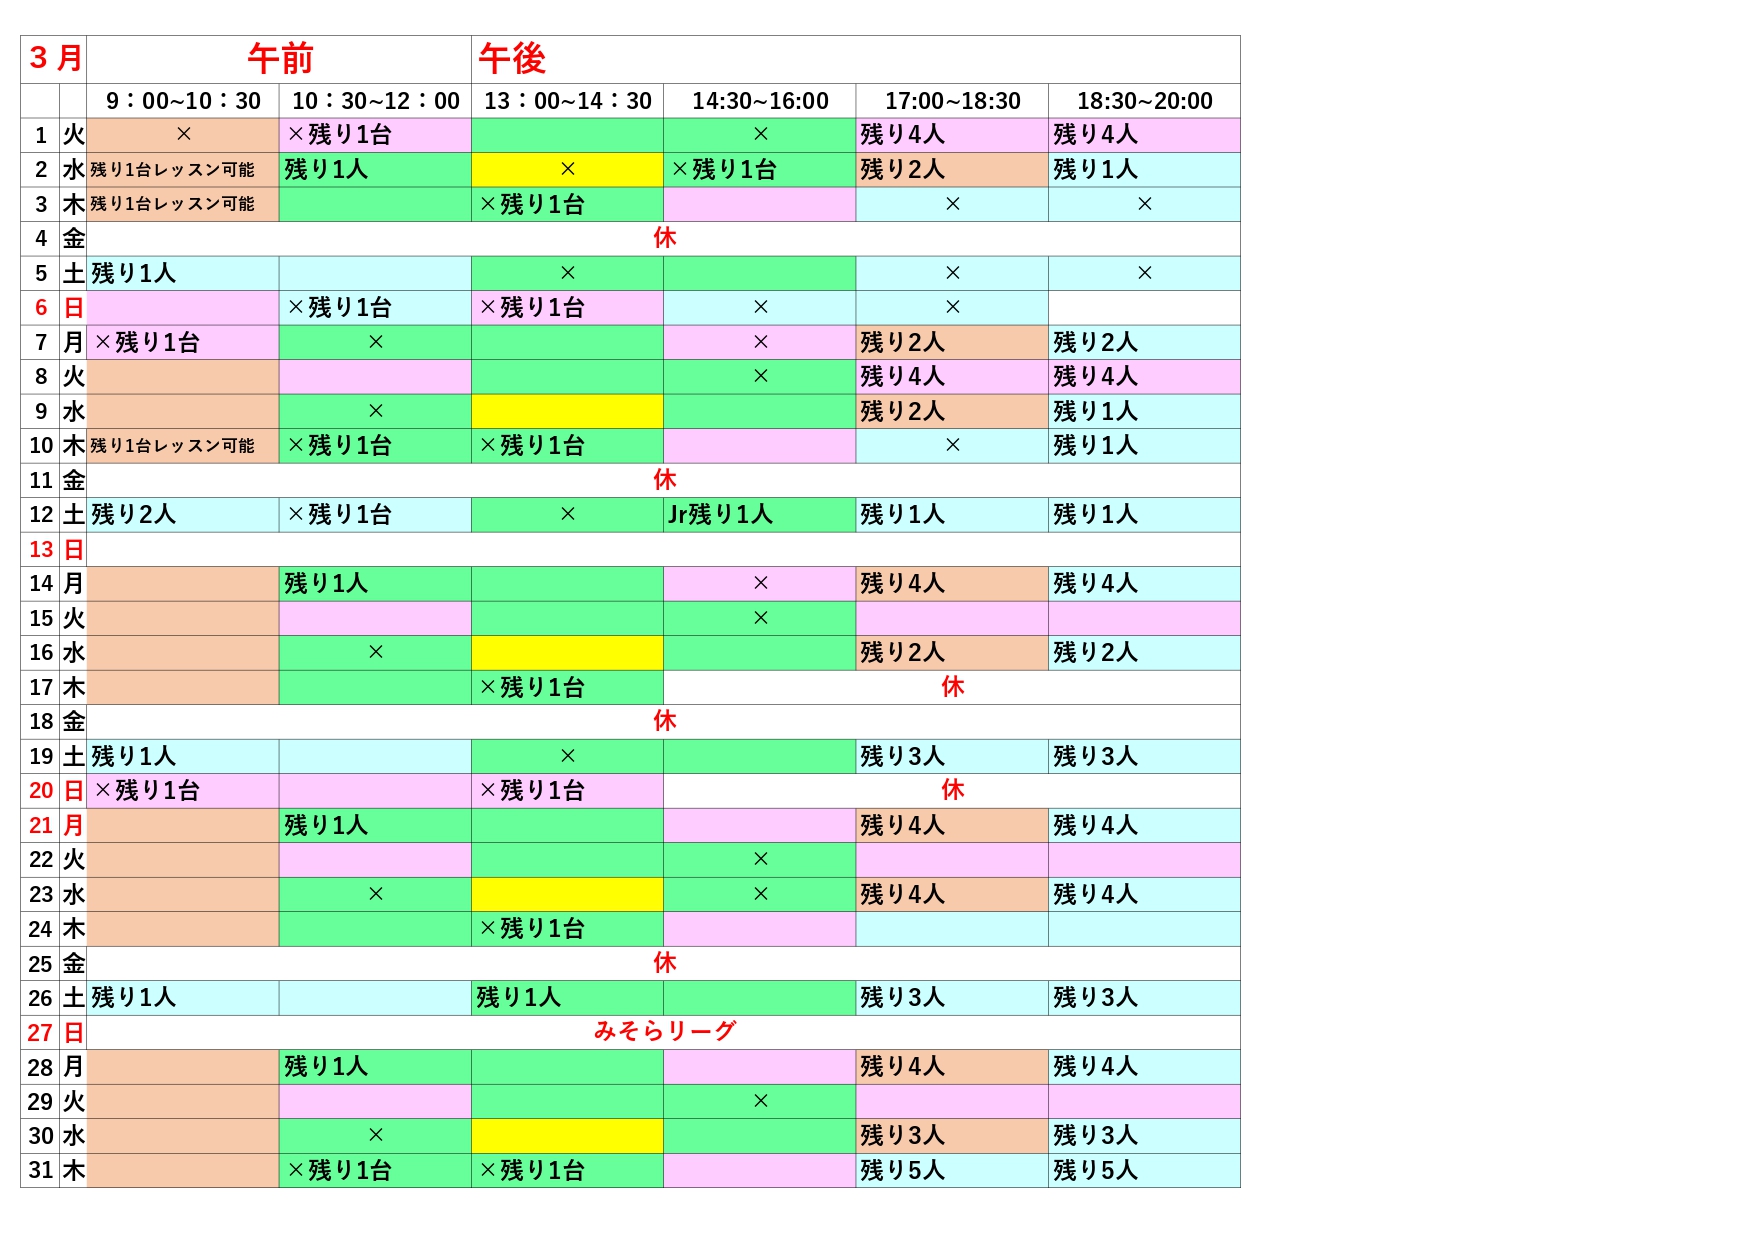Click 残り3人 at 17:00 on the 19th (土)
The width and height of the screenshot is (1754, 1240).
tap(902, 756)
